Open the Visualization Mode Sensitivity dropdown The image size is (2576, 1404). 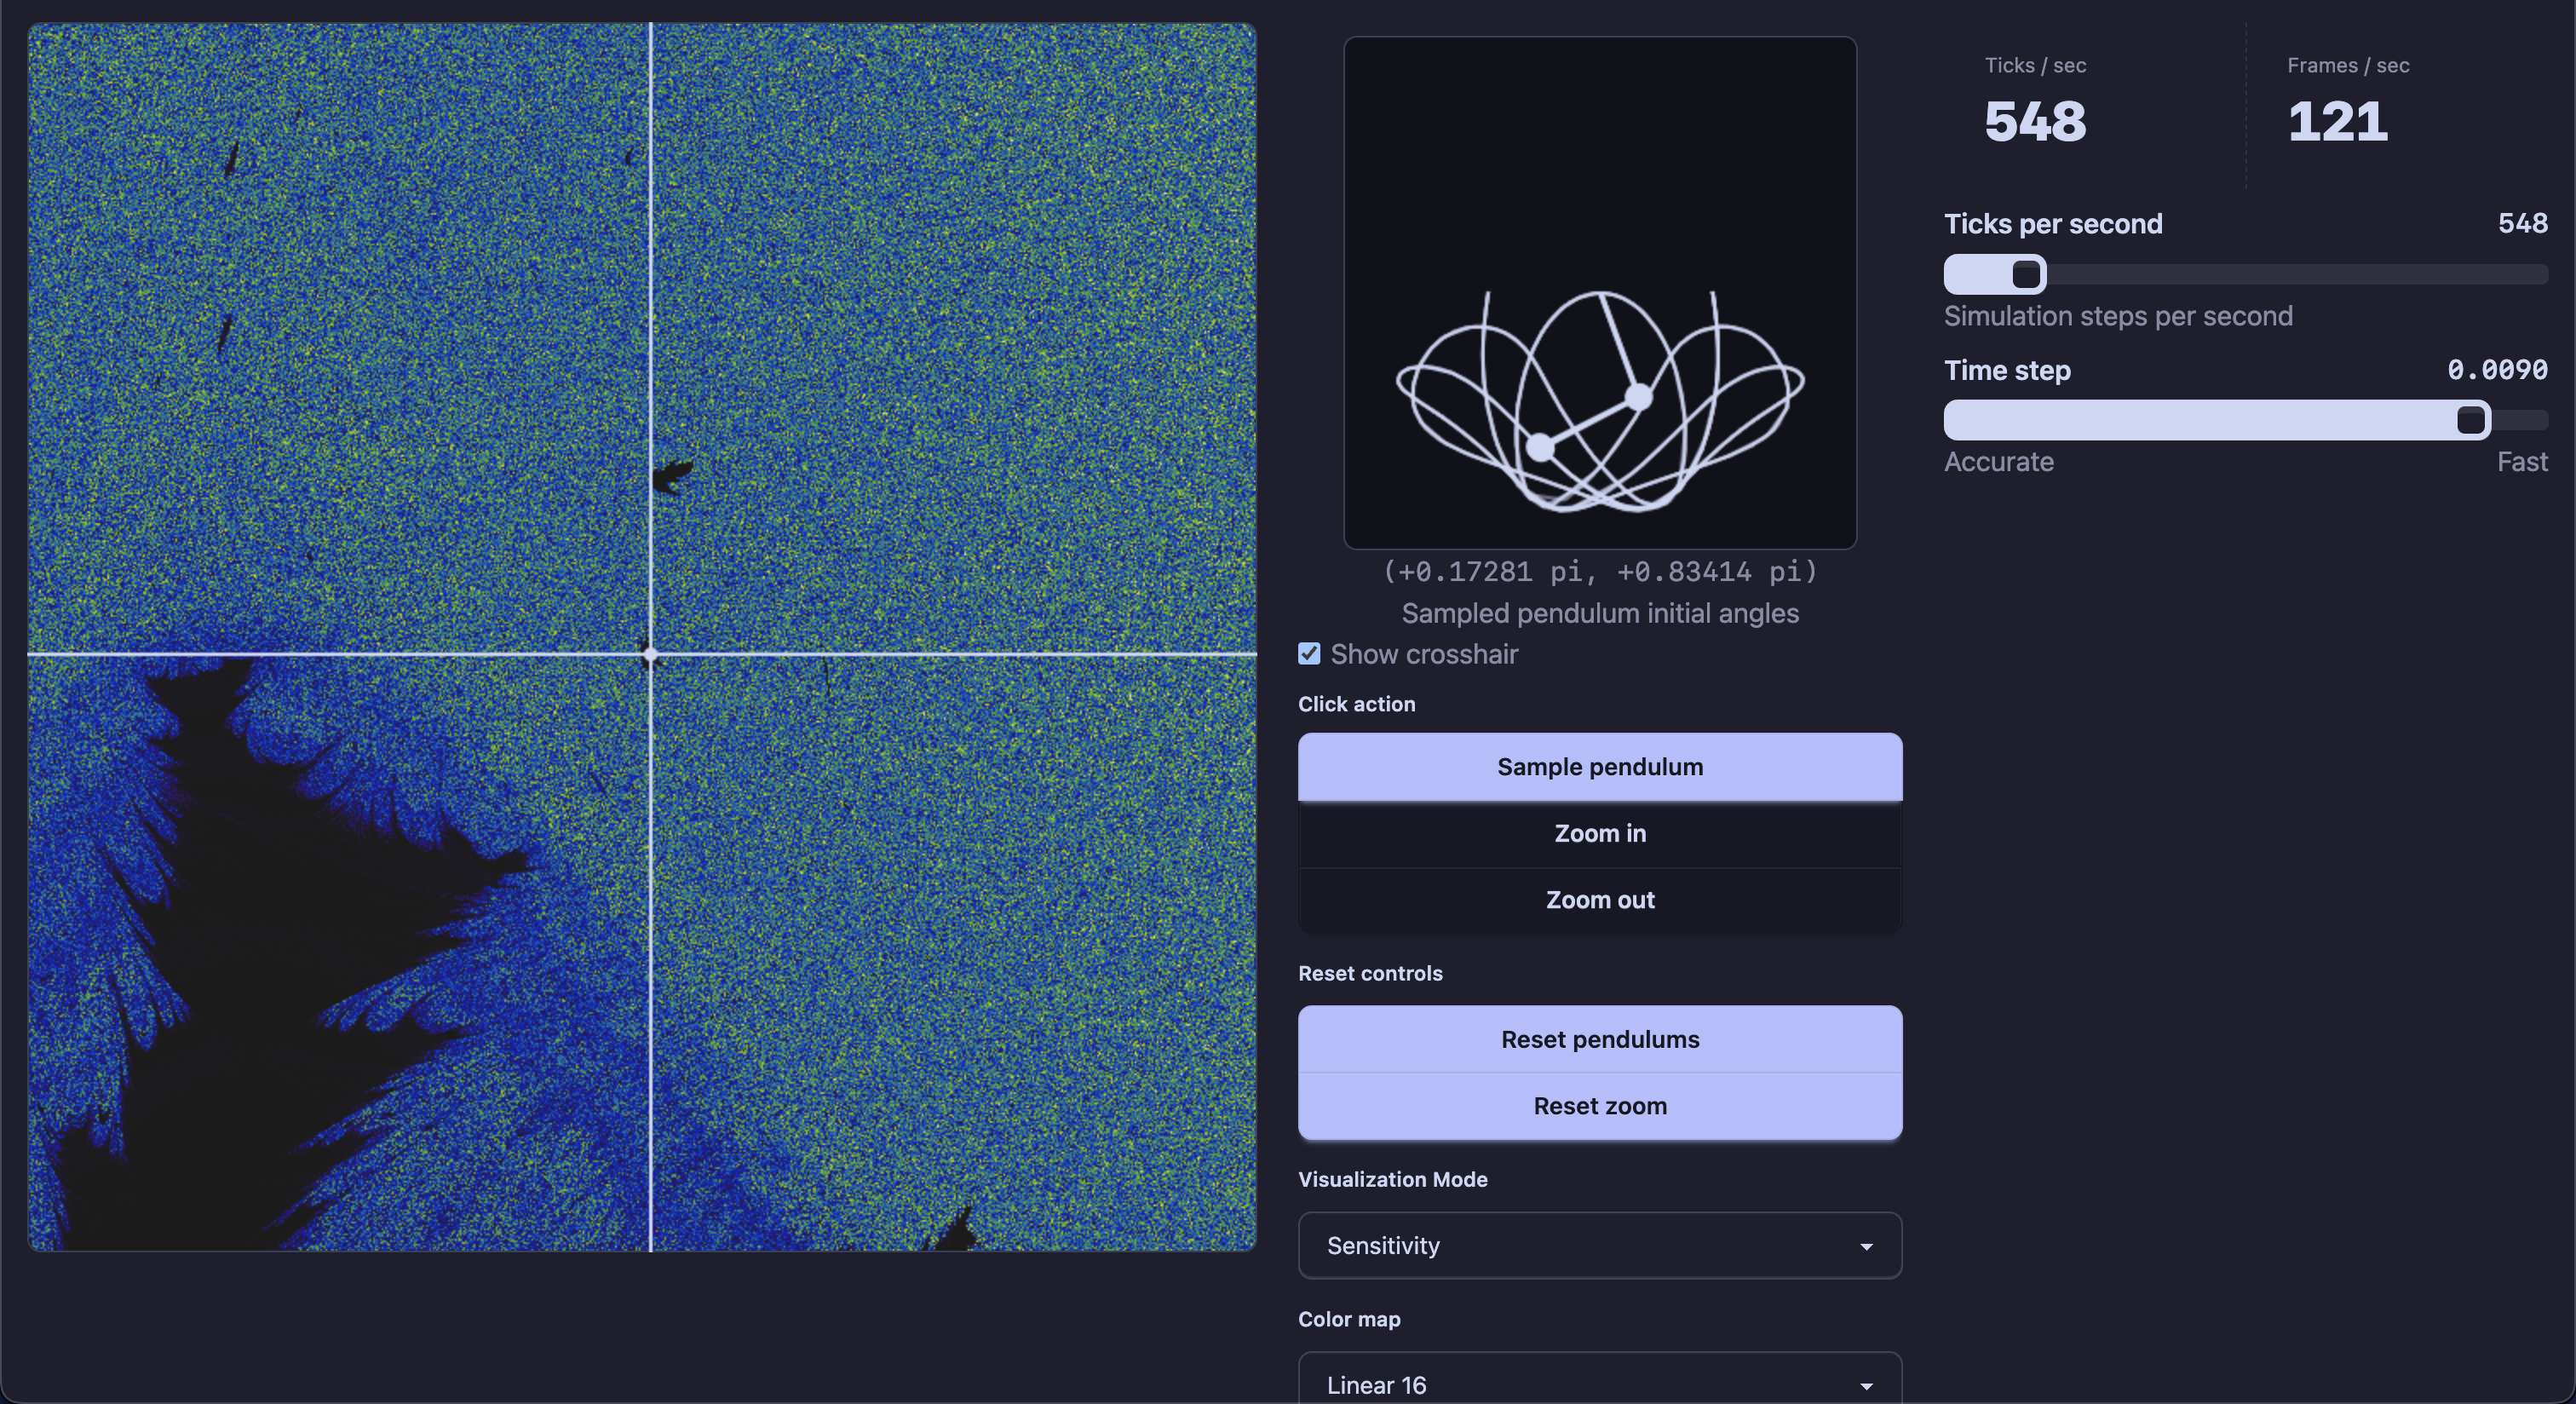point(1599,1246)
